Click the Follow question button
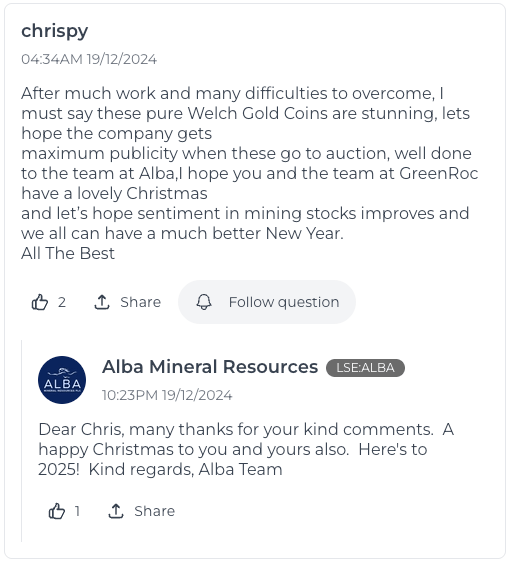 [x=267, y=302]
